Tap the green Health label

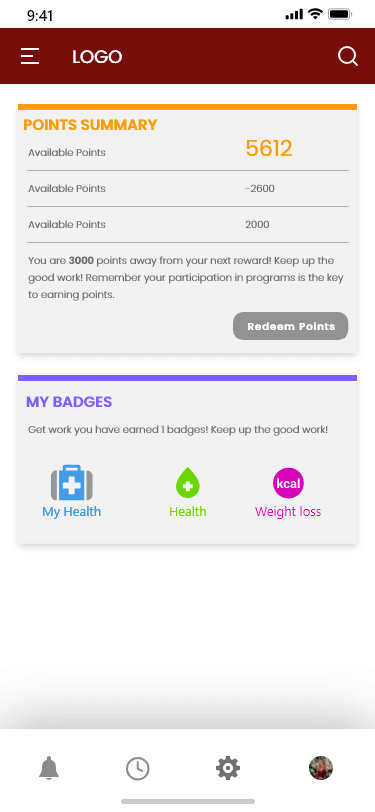[188, 512]
